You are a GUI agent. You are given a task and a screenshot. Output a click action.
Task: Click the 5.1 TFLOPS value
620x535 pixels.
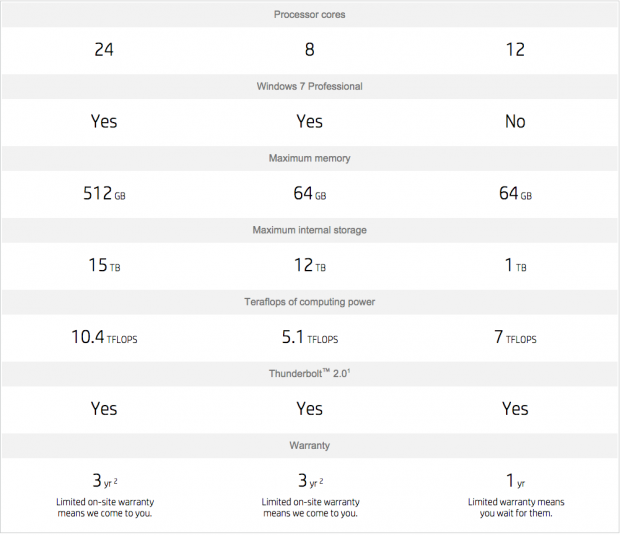pos(310,338)
